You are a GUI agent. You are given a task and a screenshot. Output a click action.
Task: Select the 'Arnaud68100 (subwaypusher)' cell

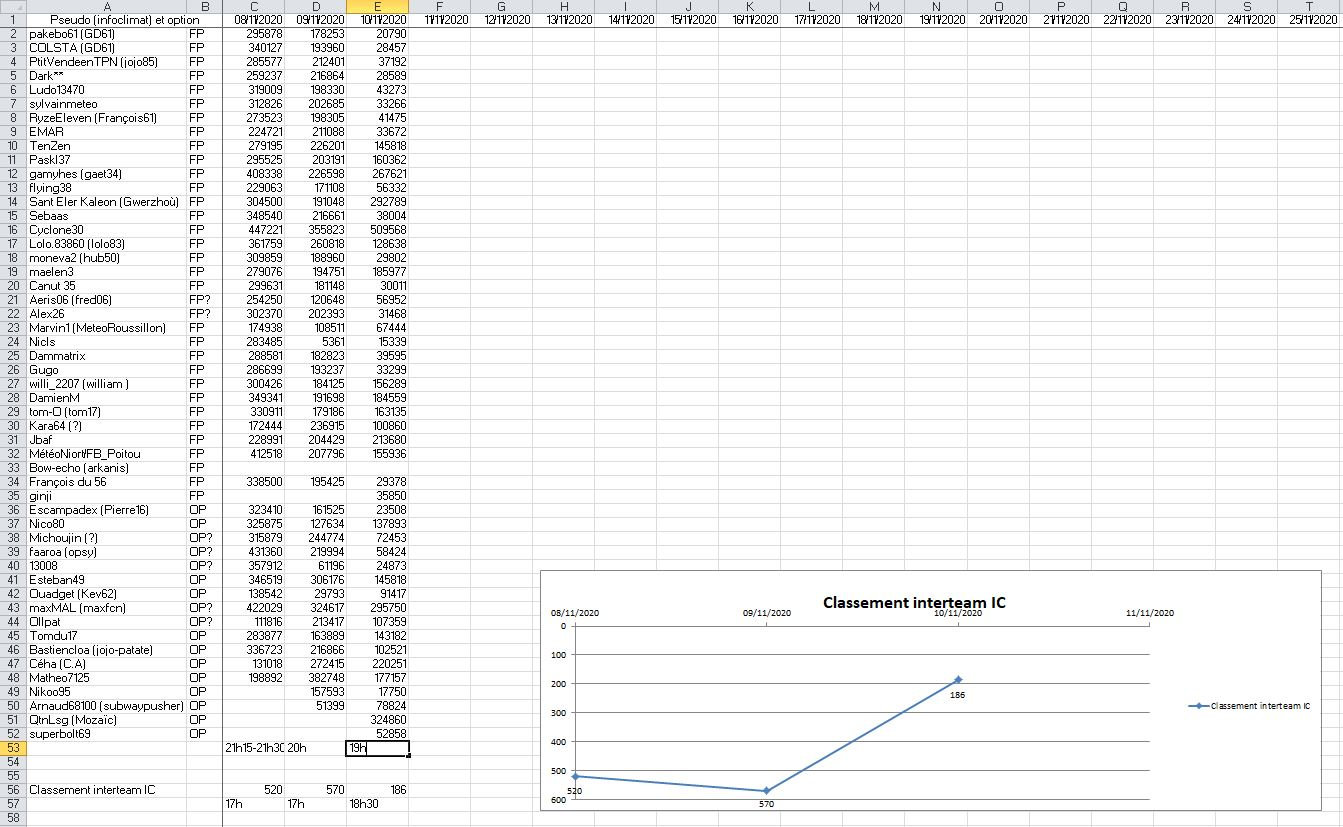[105, 705]
